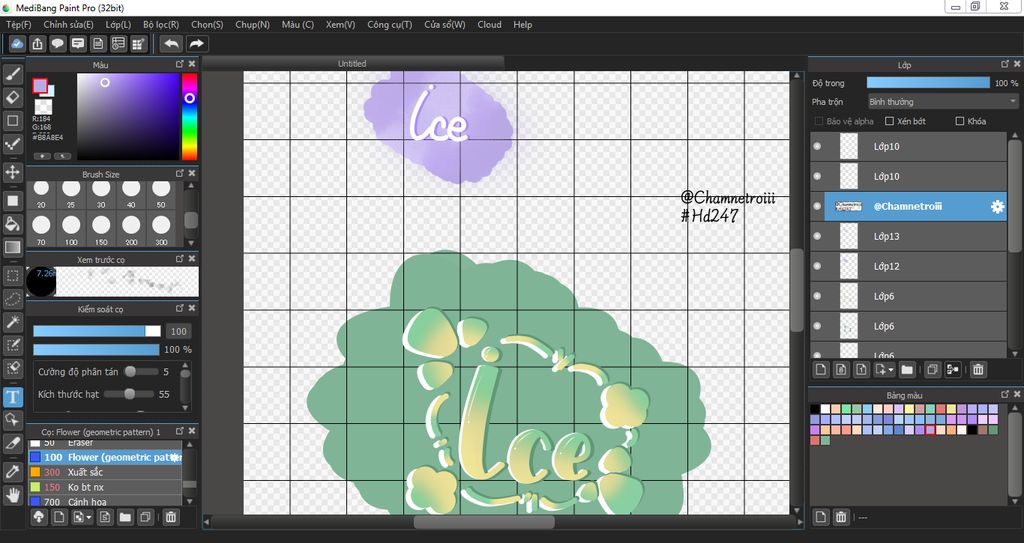Download cloud brush icon in brush panel

pyautogui.click(x=39, y=517)
